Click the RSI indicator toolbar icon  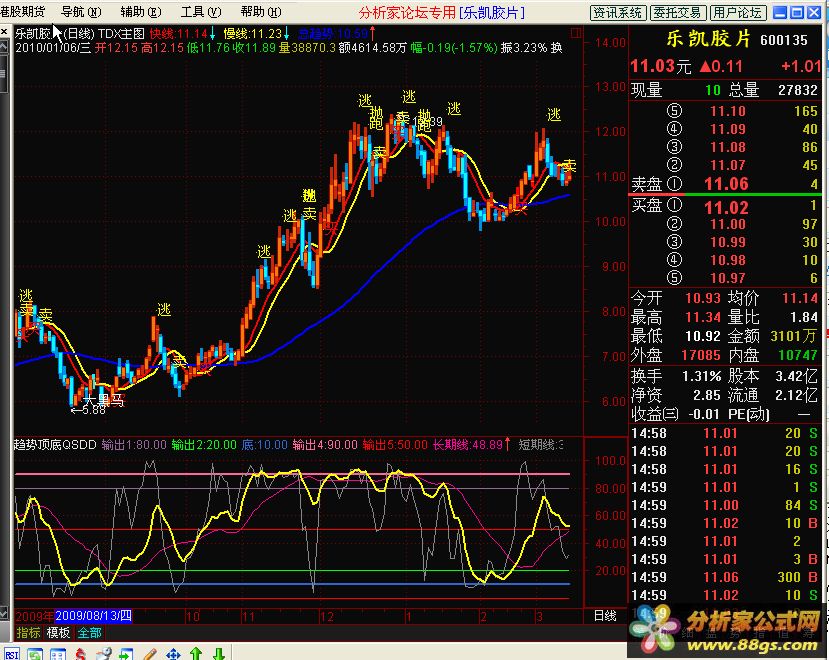[x=11, y=655]
